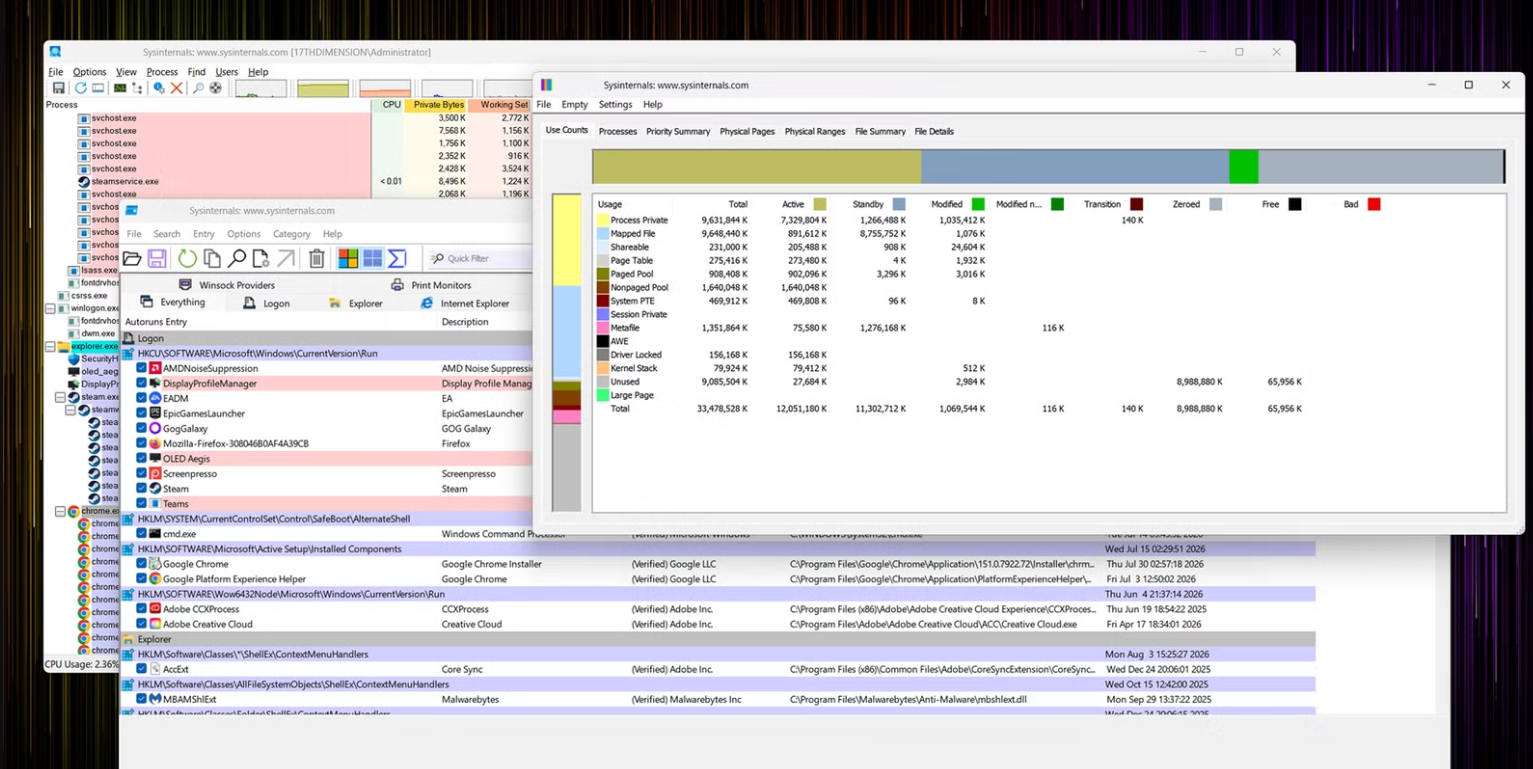Click red X Kill Process icon
Viewport: 1533px width, 769px height.
176,88
